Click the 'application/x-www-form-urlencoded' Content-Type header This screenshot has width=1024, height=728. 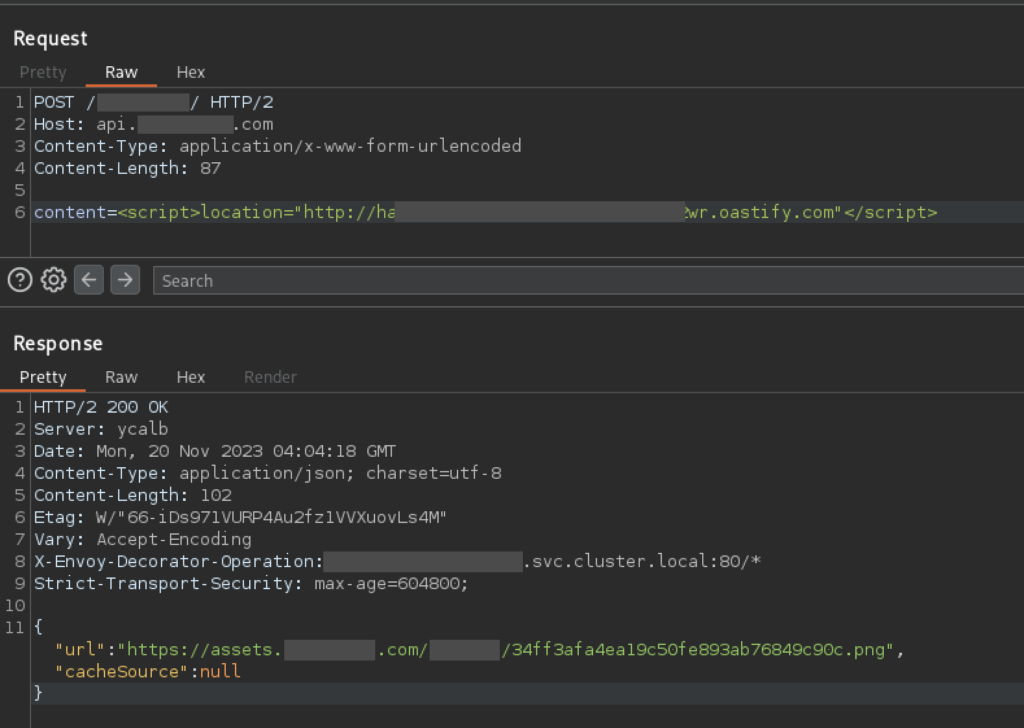pos(278,146)
